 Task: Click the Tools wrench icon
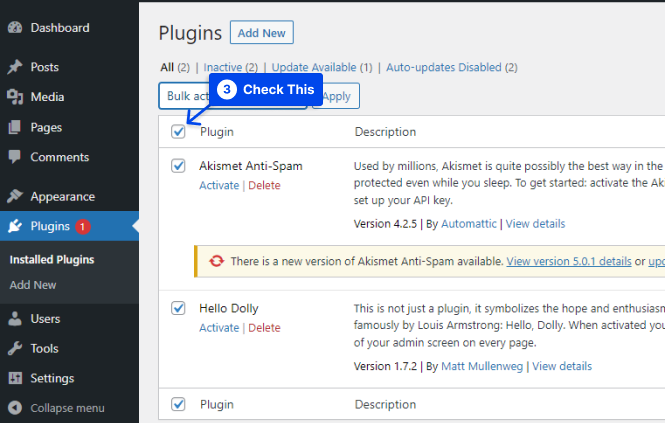15,349
